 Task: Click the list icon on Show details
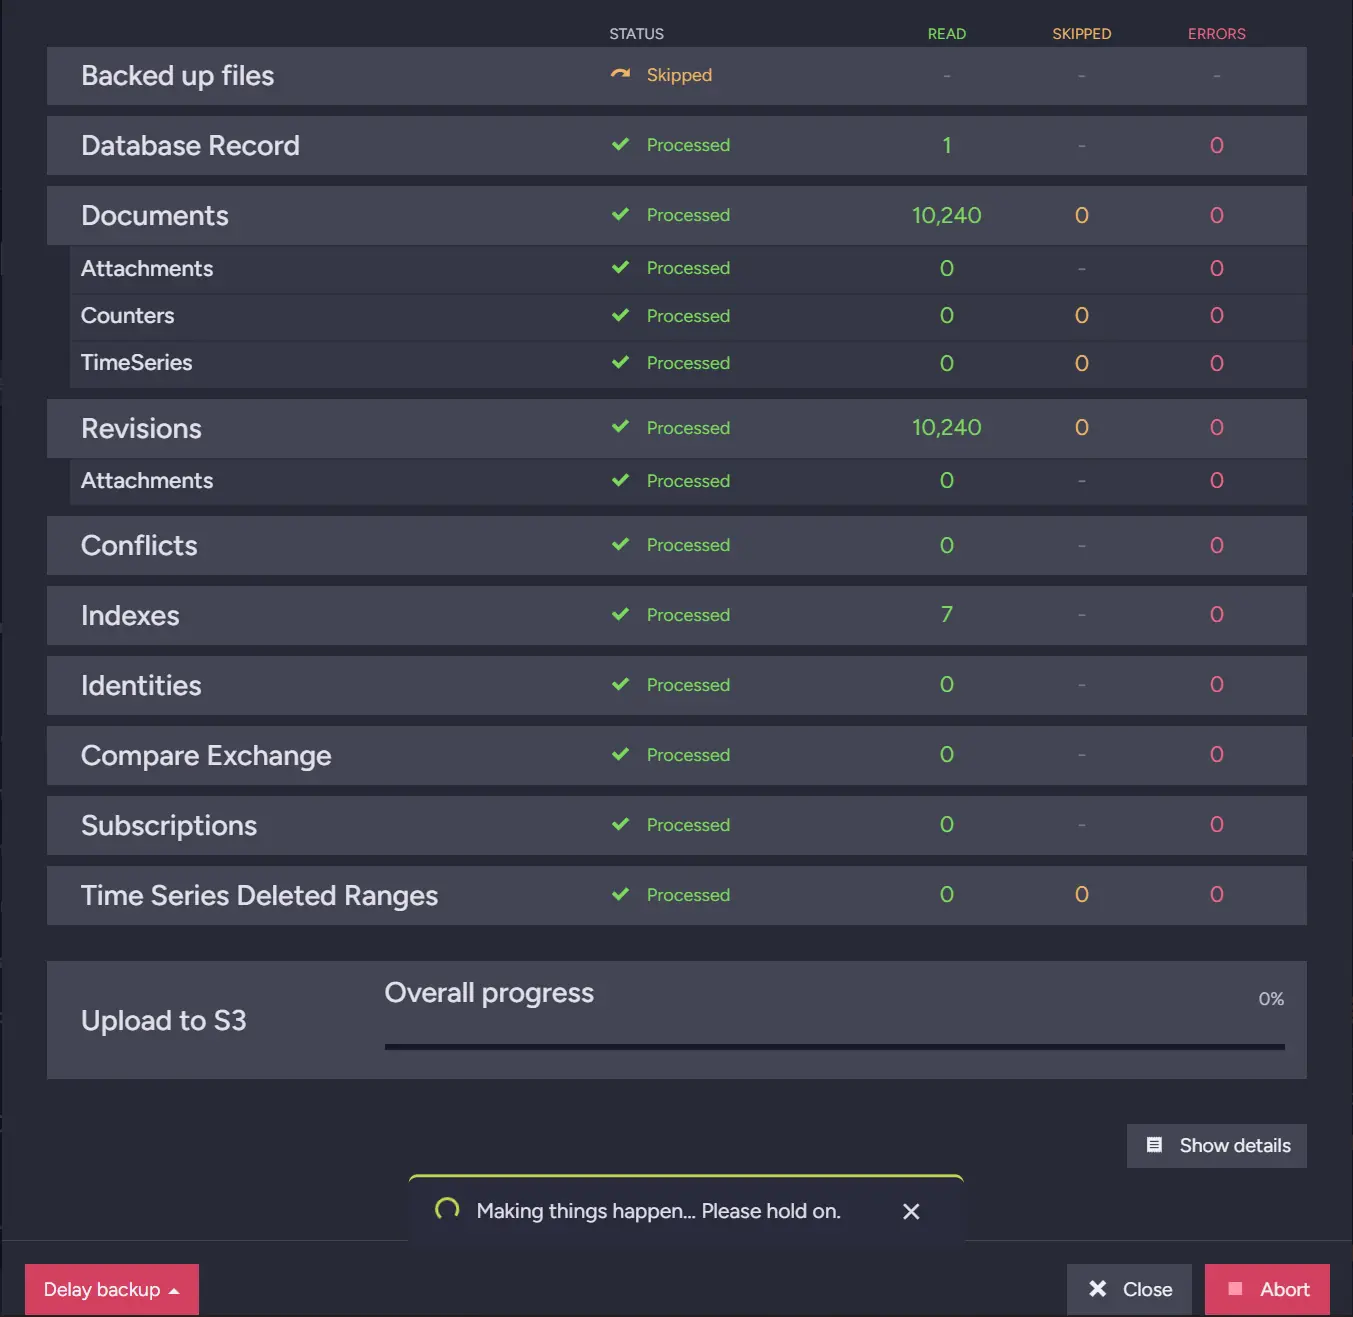point(1154,1145)
